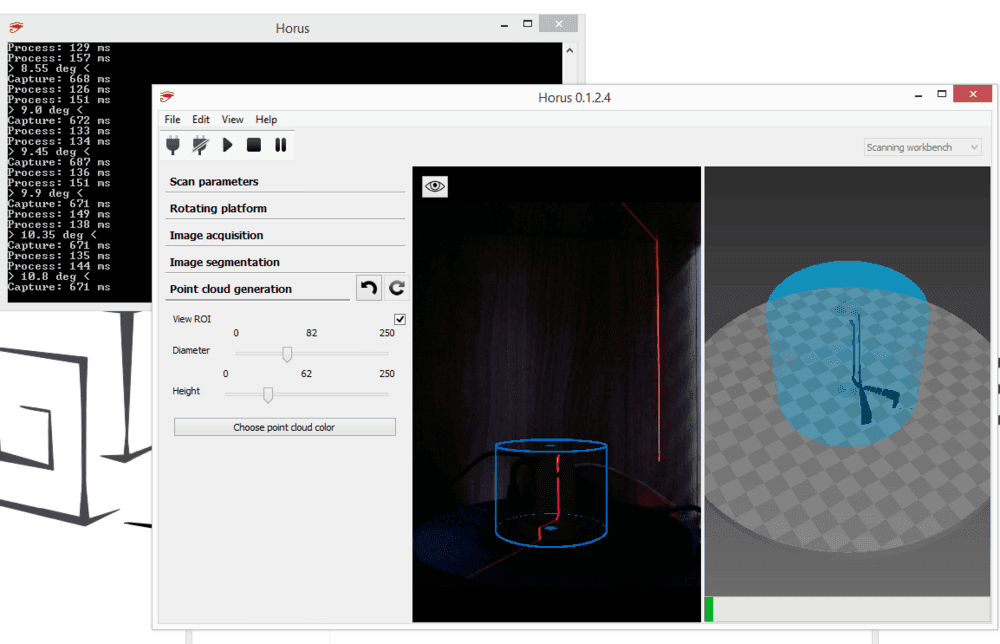Click Choose point cloud color button
Viewport: 1000px width, 644px height.
284,427
